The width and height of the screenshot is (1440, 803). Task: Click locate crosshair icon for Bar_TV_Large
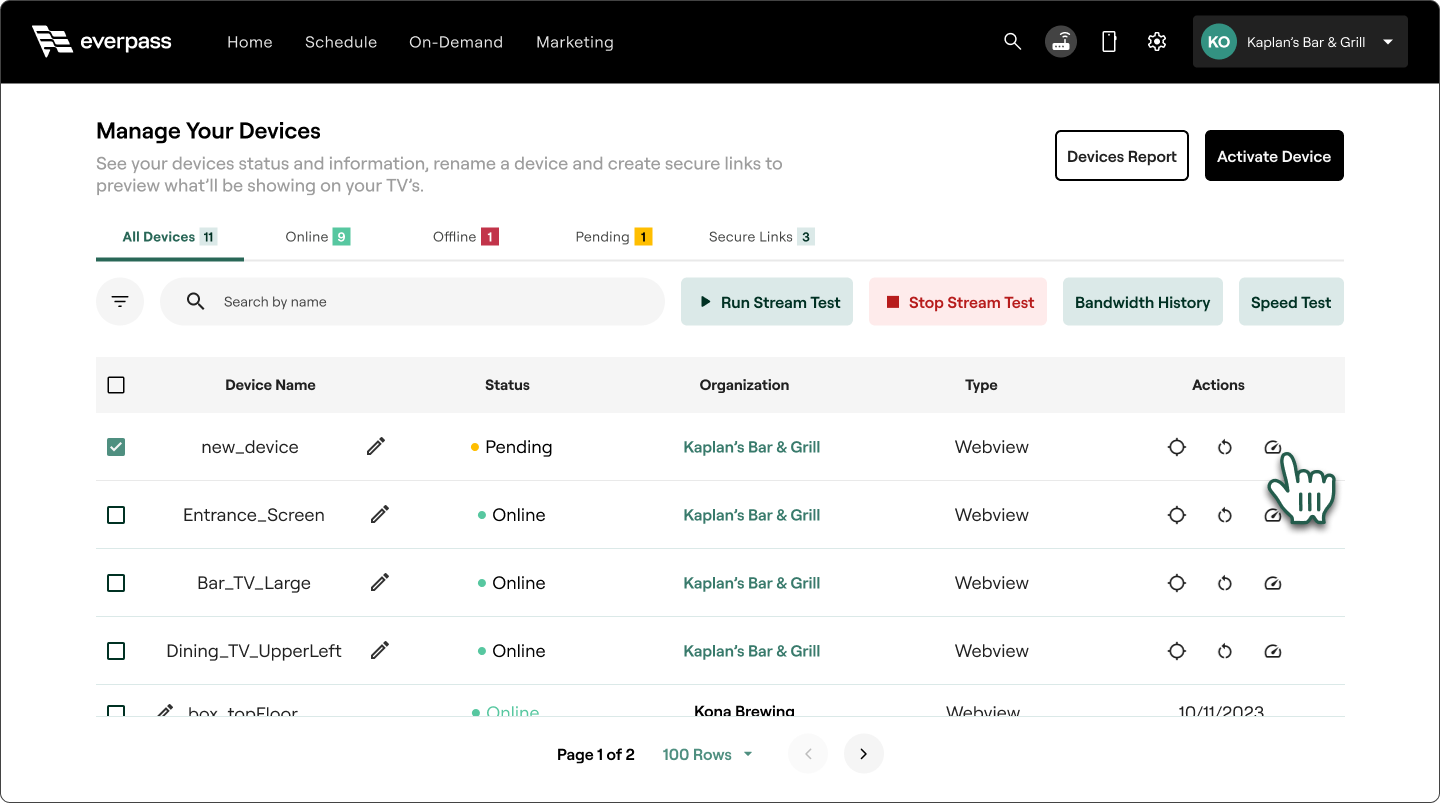[1177, 583]
